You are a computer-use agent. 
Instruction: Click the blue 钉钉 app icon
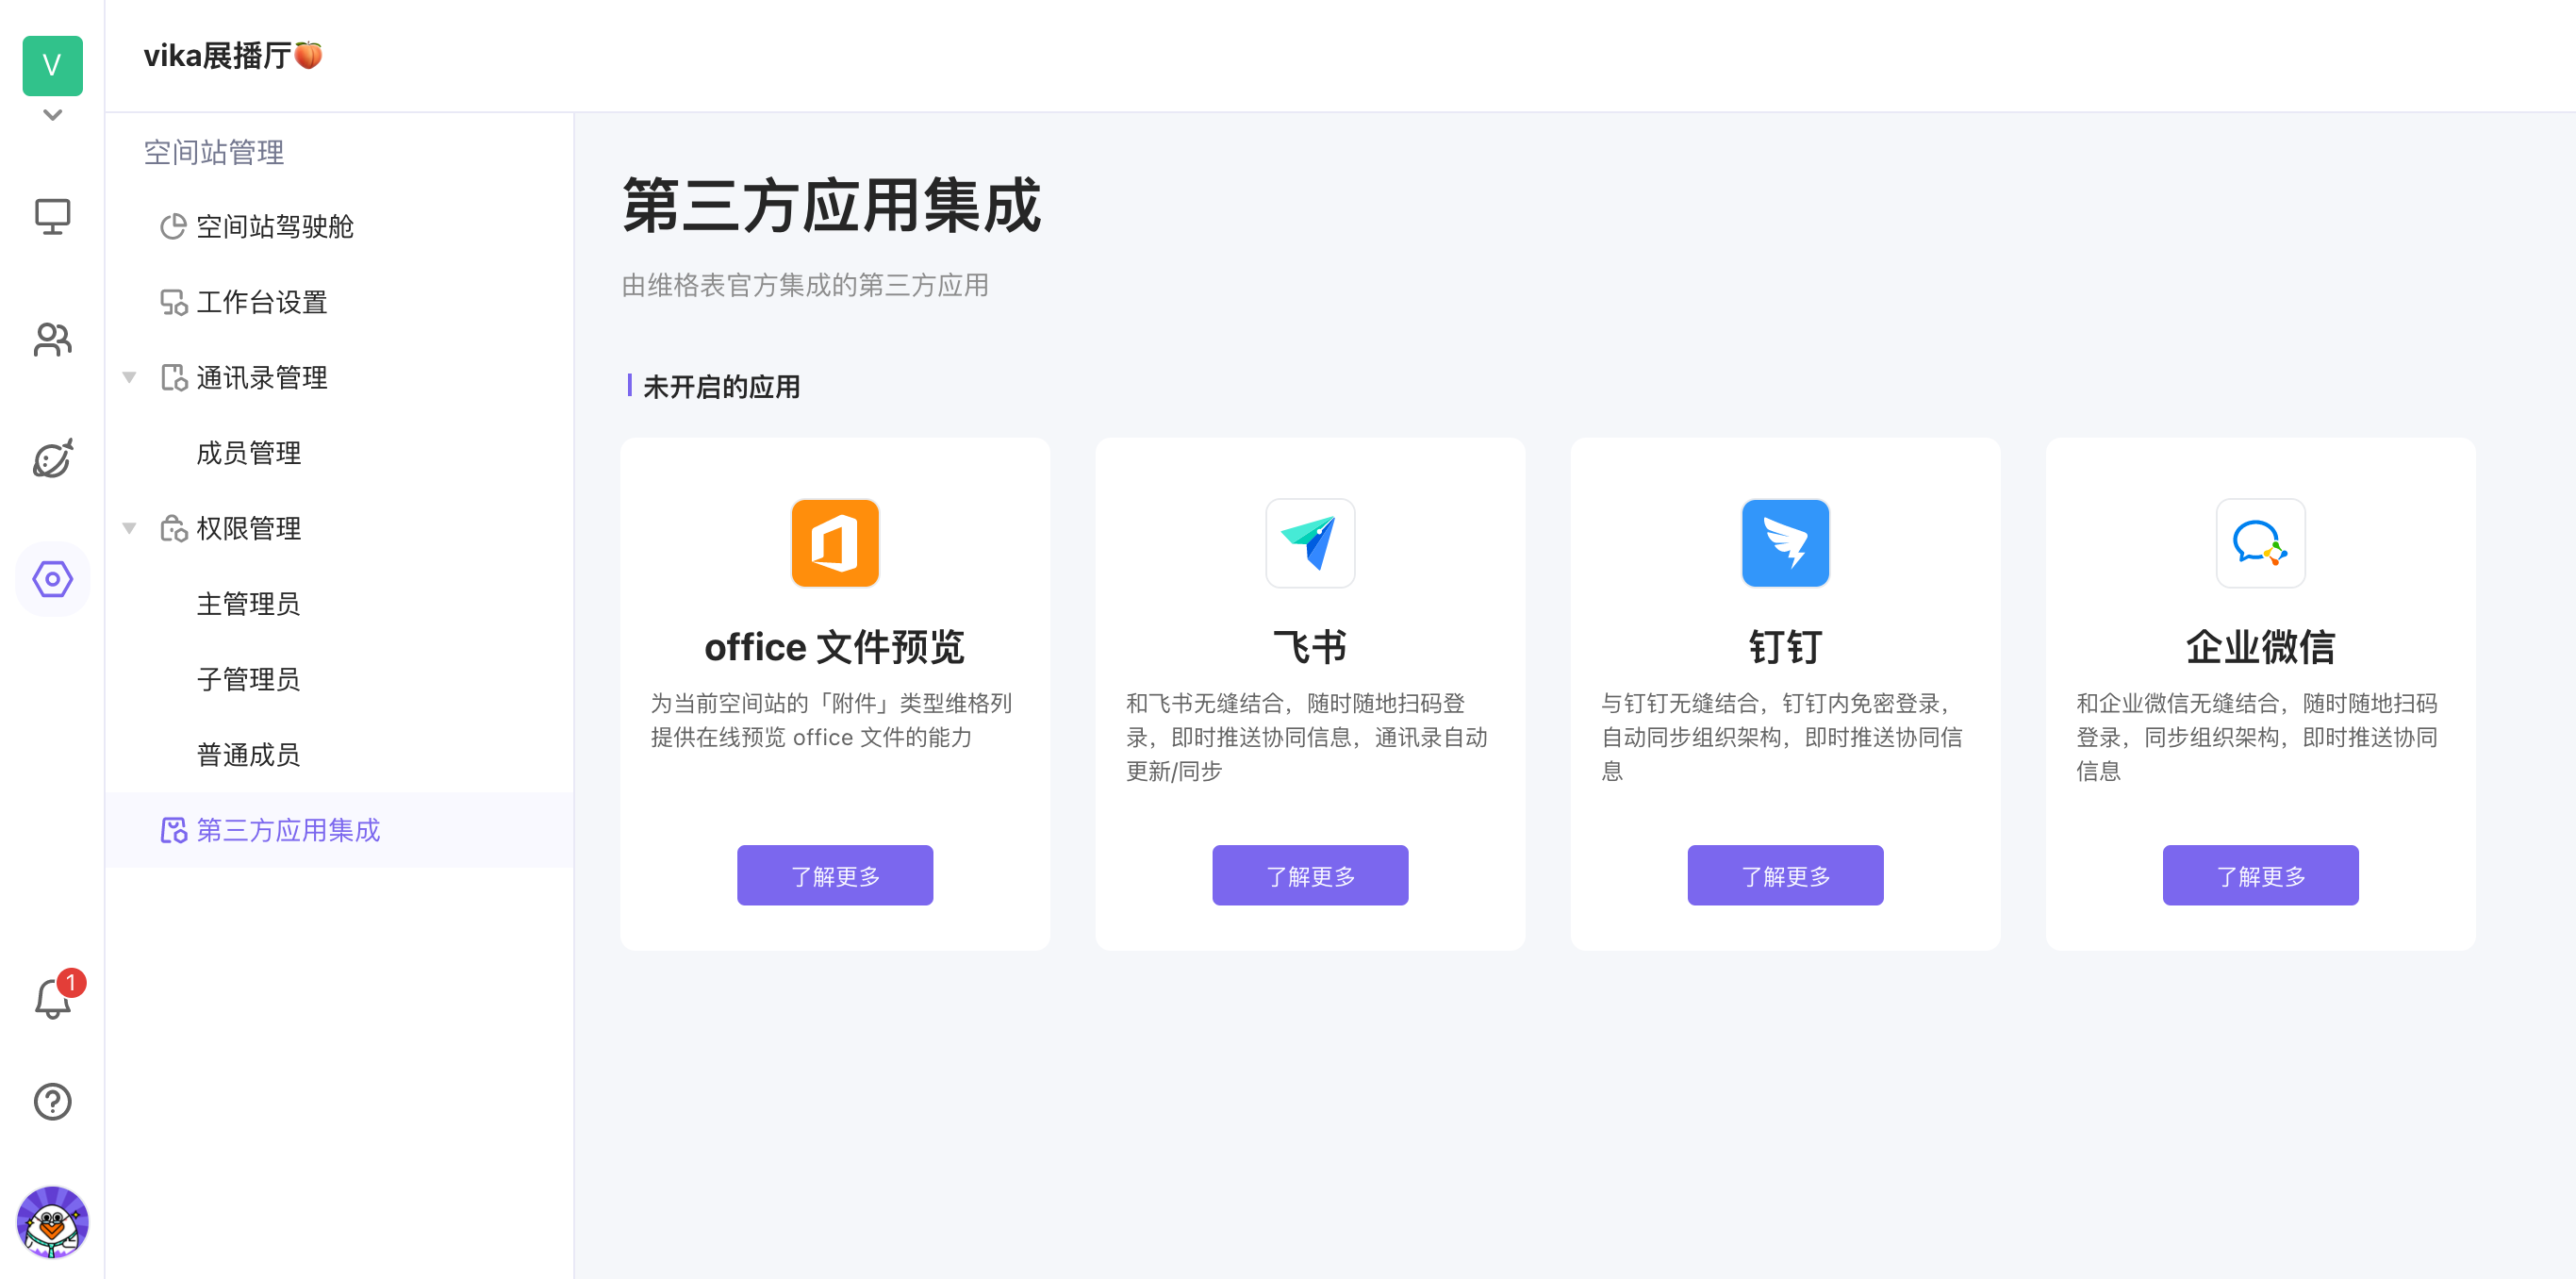(x=1785, y=543)
